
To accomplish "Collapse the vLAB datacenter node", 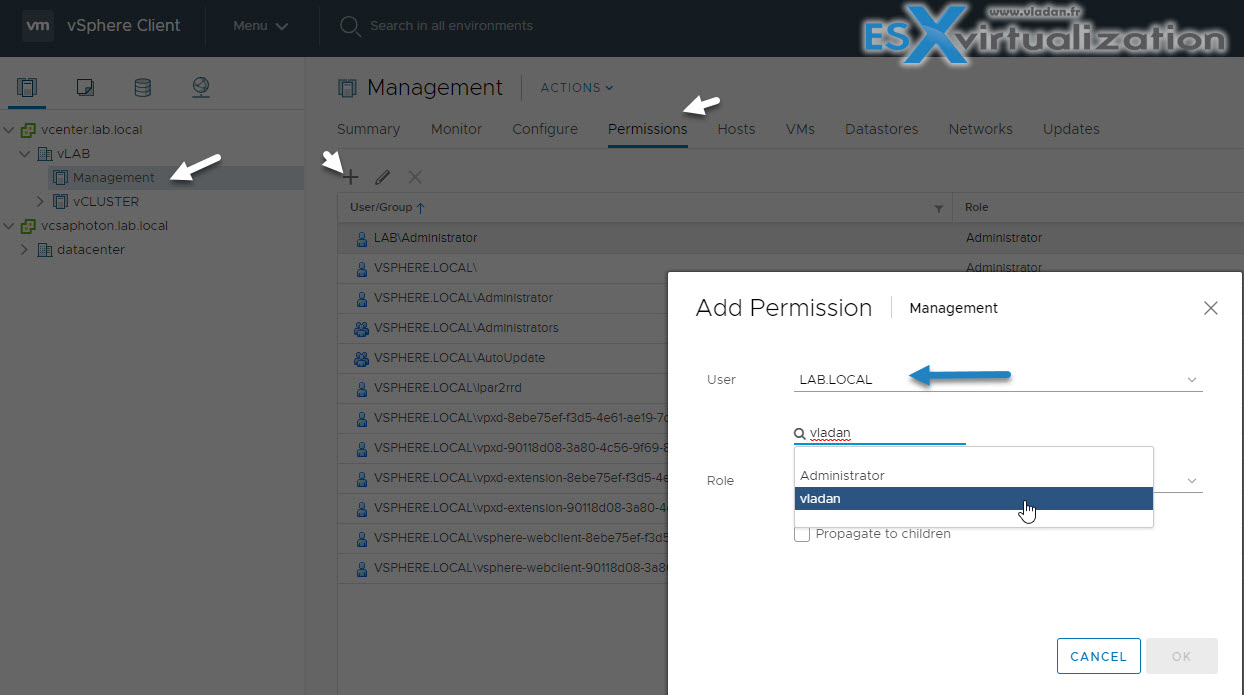I will 26,154.
